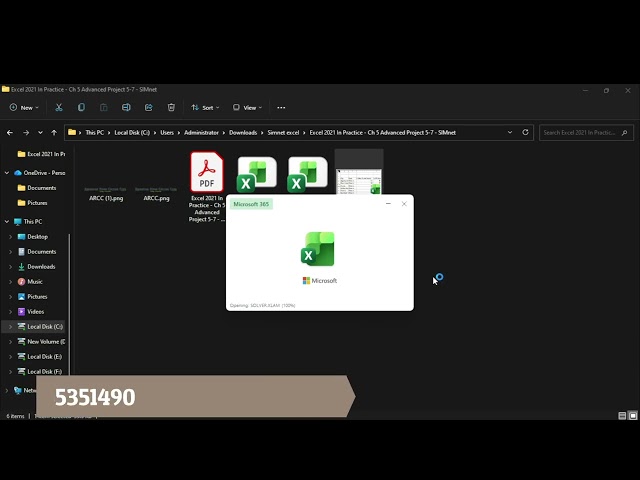The image size is (640, 480).
Task: Select Music in navigation pane
Action: click(x=30, y=282)
